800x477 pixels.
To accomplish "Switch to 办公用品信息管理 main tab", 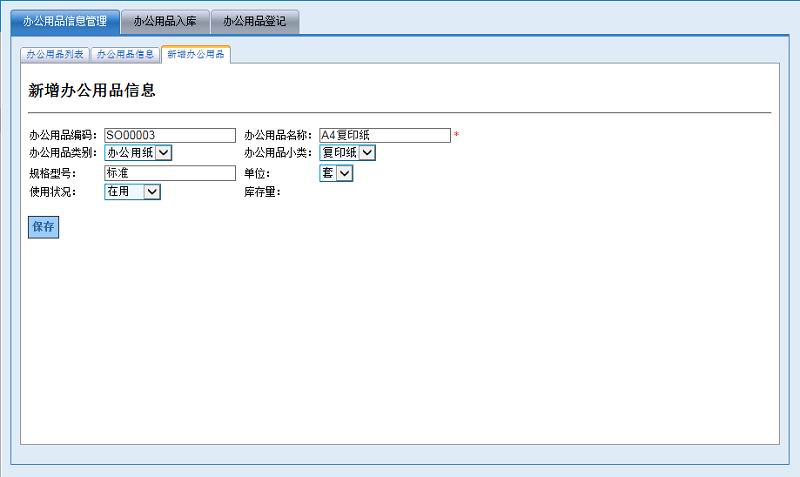I will [65, 22].
